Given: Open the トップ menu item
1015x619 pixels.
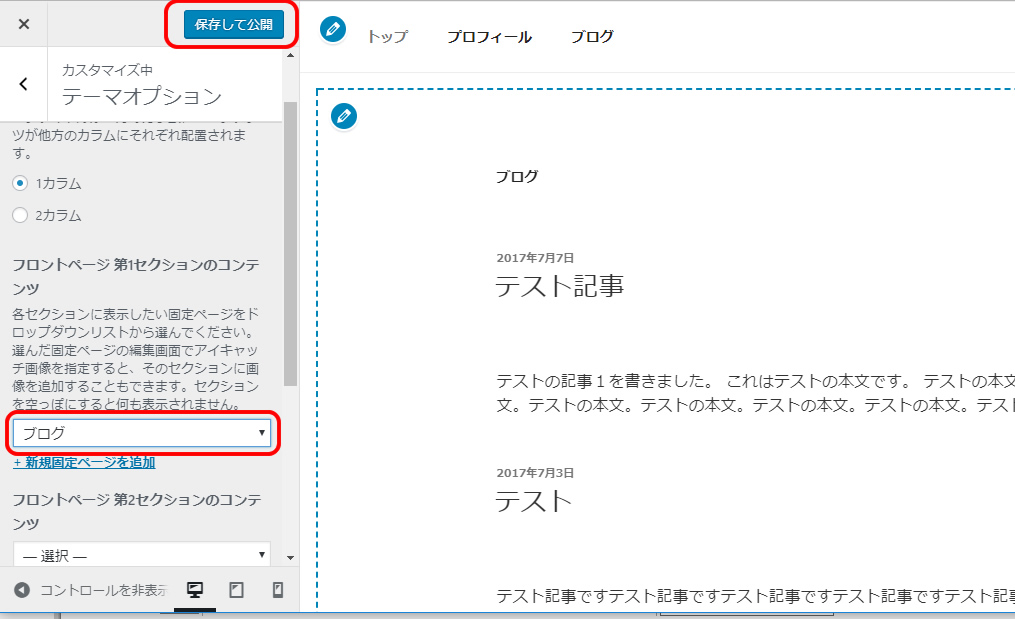Looking at the screenshot, I should (387, 37).
